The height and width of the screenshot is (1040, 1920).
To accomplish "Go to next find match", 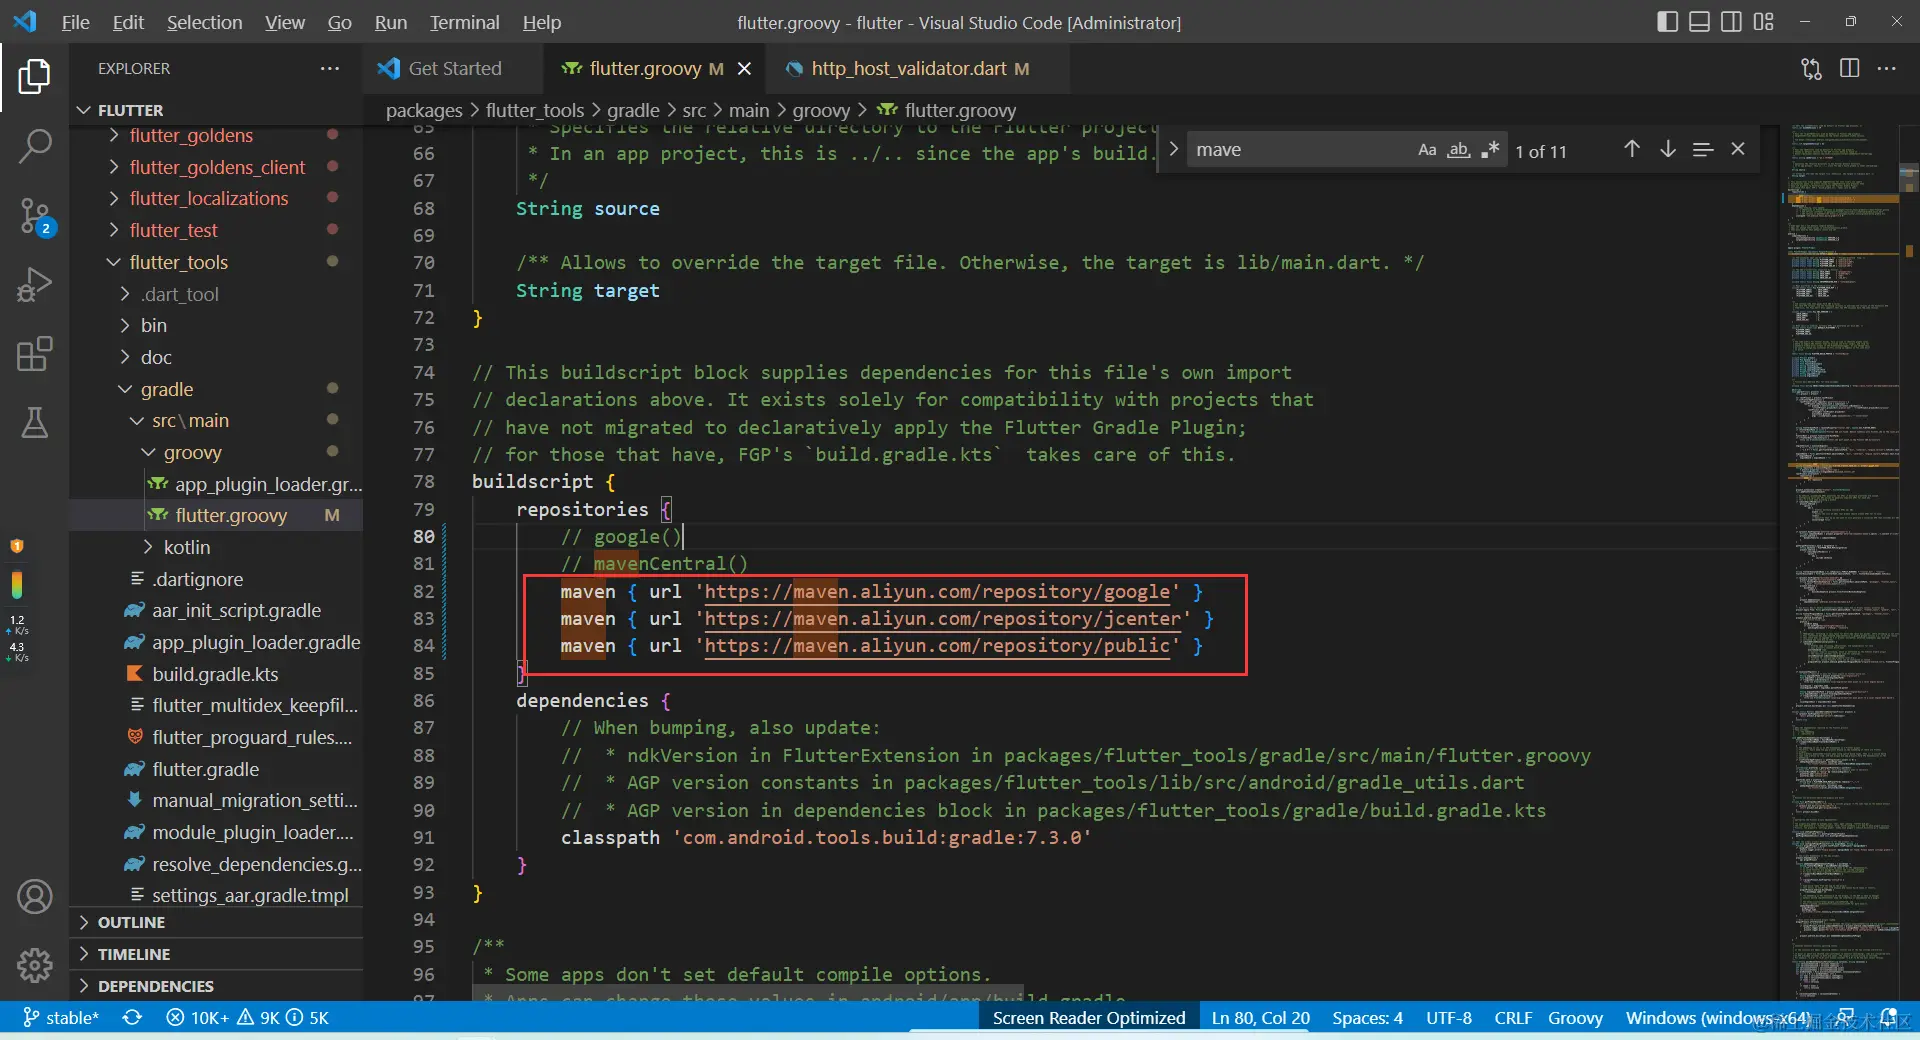I will click(1668, 149).
